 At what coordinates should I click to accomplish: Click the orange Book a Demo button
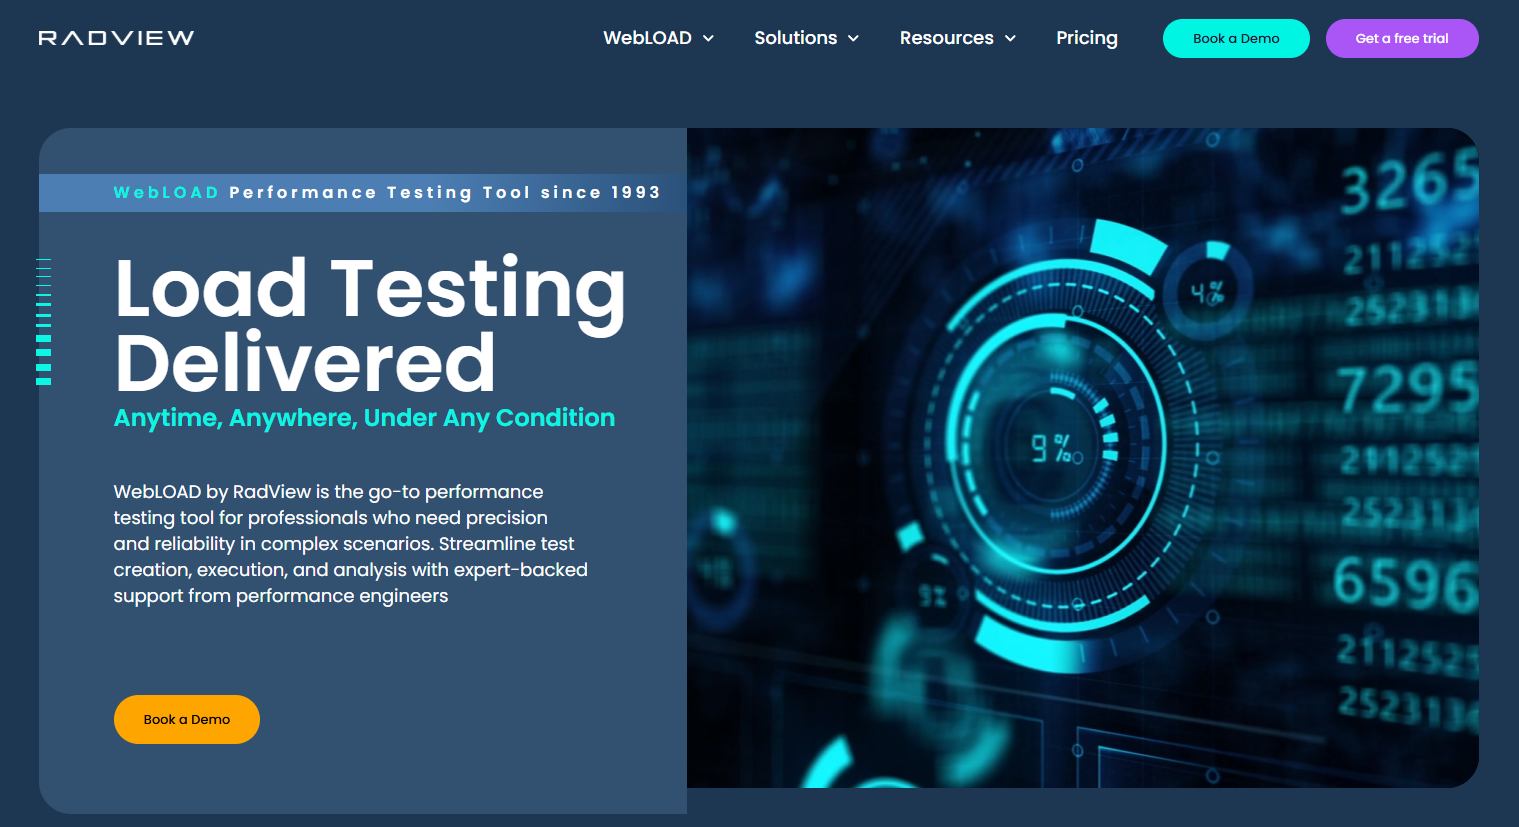click(187, 719)
